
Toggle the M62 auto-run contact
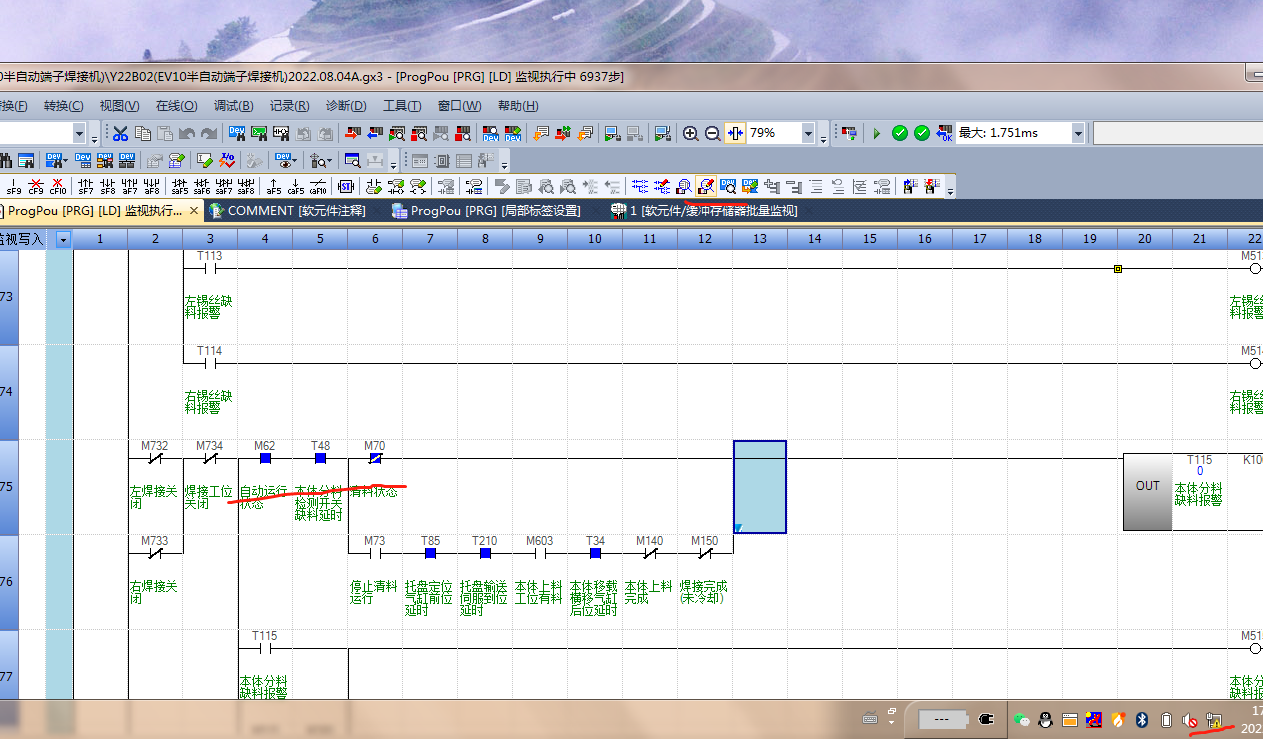[x=265, y=459]
